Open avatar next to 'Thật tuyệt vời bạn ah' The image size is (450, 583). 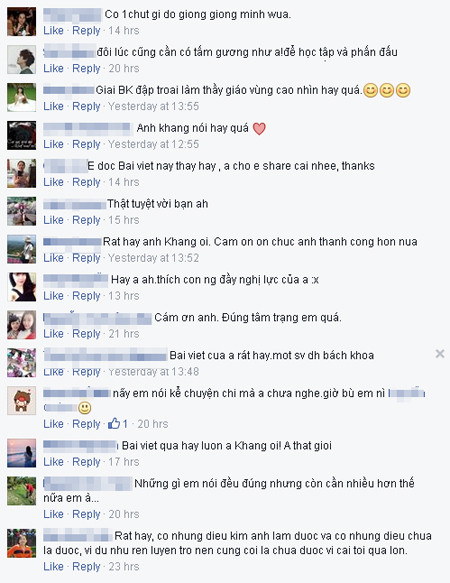pyautogui.click(x=22, y=211)
